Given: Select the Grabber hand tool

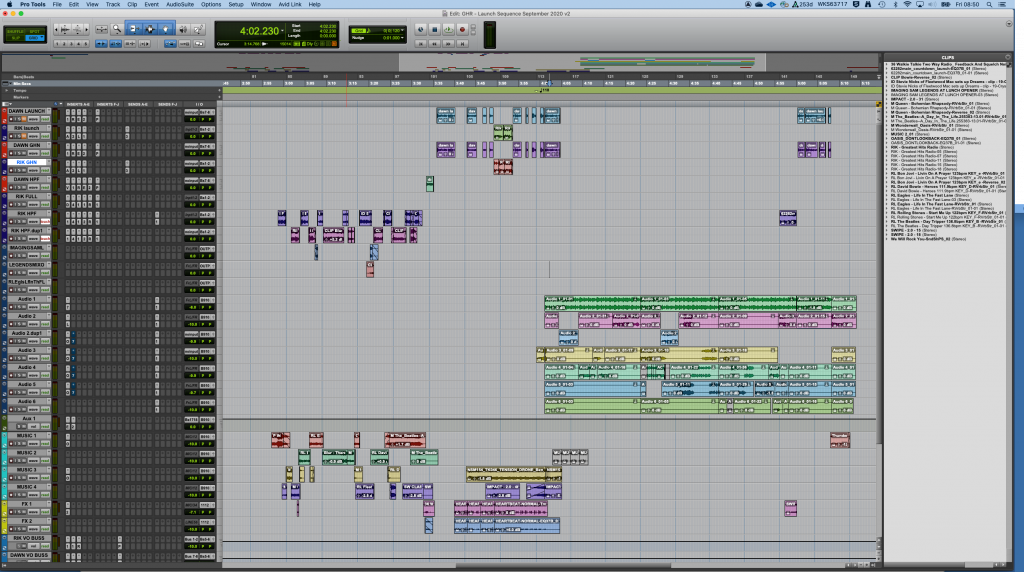Looking at the screenshot, I should (x=166, y=29).
